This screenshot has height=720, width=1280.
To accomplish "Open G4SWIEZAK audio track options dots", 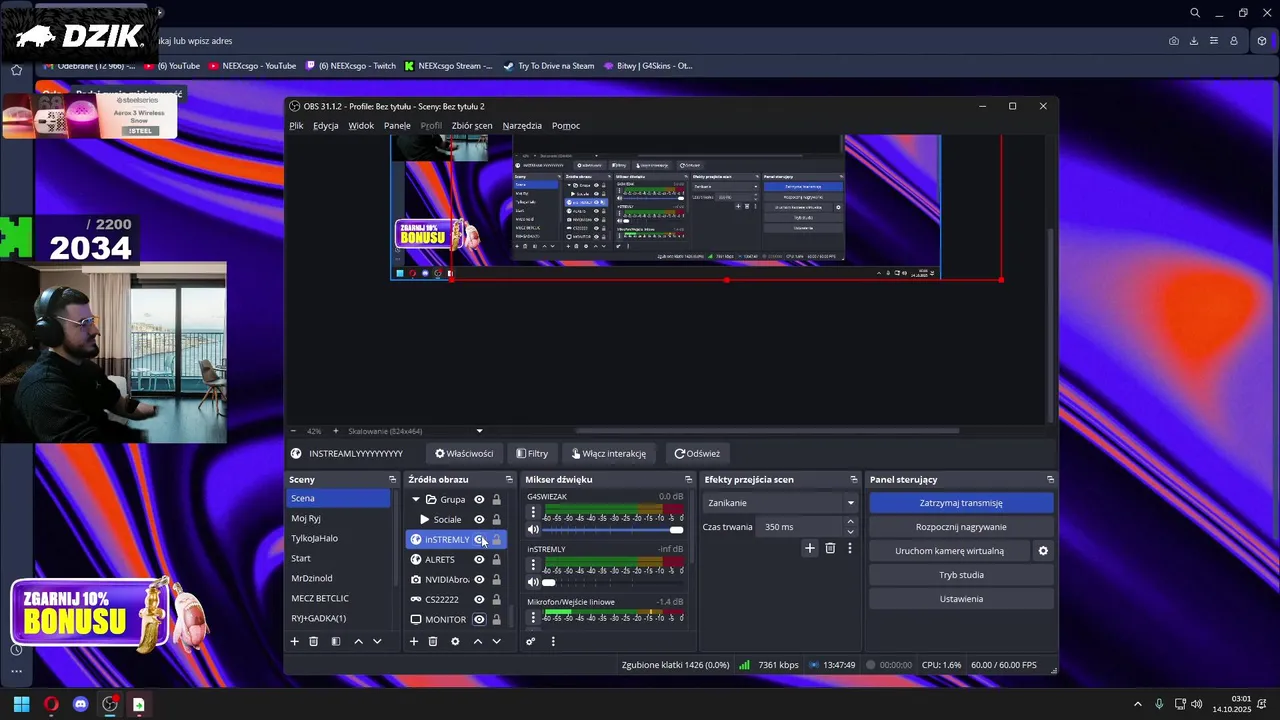I will tap(533, 512).
